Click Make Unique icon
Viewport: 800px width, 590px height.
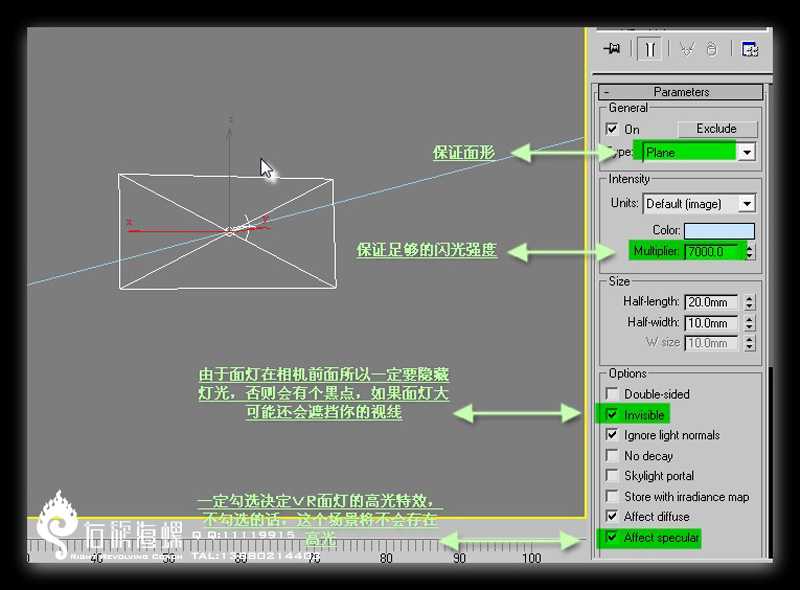coord(687,50)
